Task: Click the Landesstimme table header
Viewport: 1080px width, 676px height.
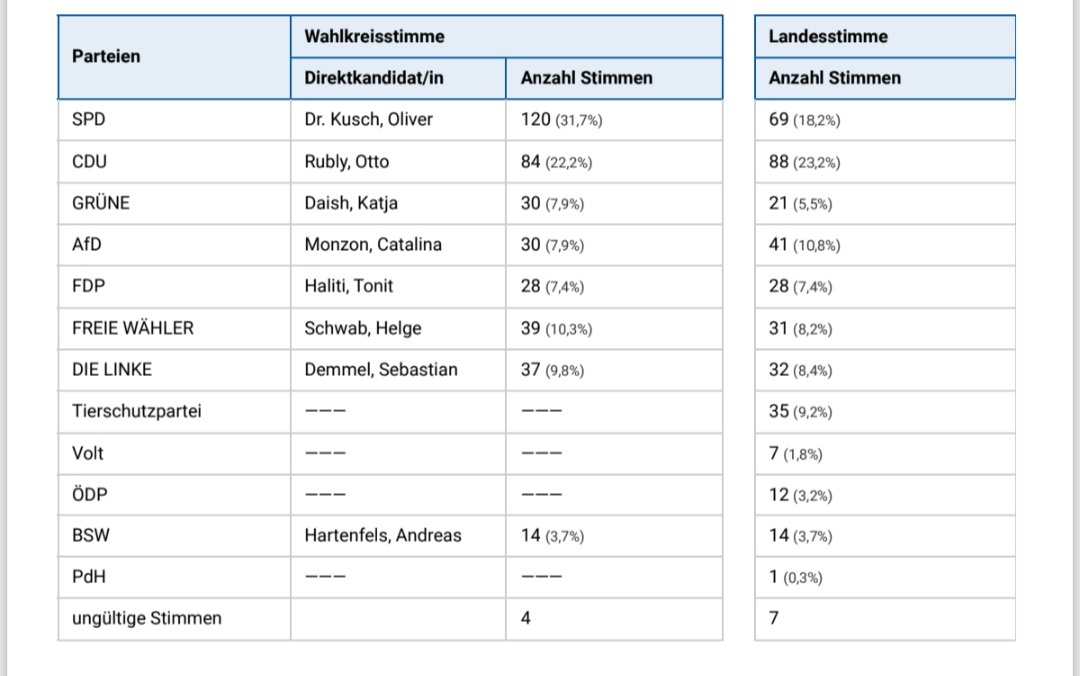Action: tap(828, 37)
